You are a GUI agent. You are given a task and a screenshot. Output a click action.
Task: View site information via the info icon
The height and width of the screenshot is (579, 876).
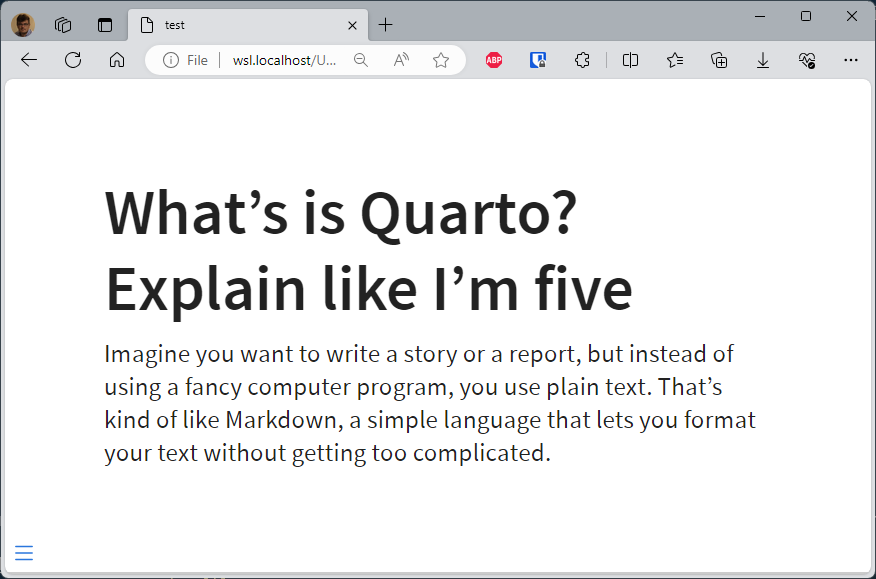pyautogui.click(x=170, y=60)
